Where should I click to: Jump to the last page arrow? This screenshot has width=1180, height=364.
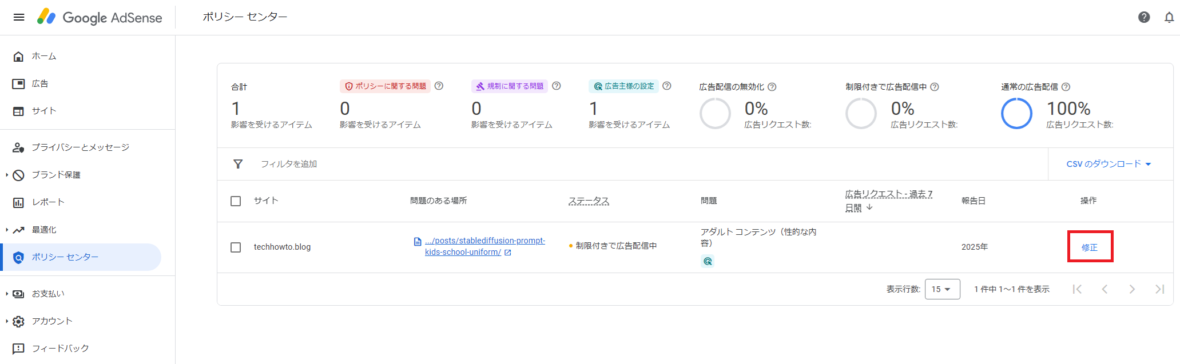(x=1159, y=289)
